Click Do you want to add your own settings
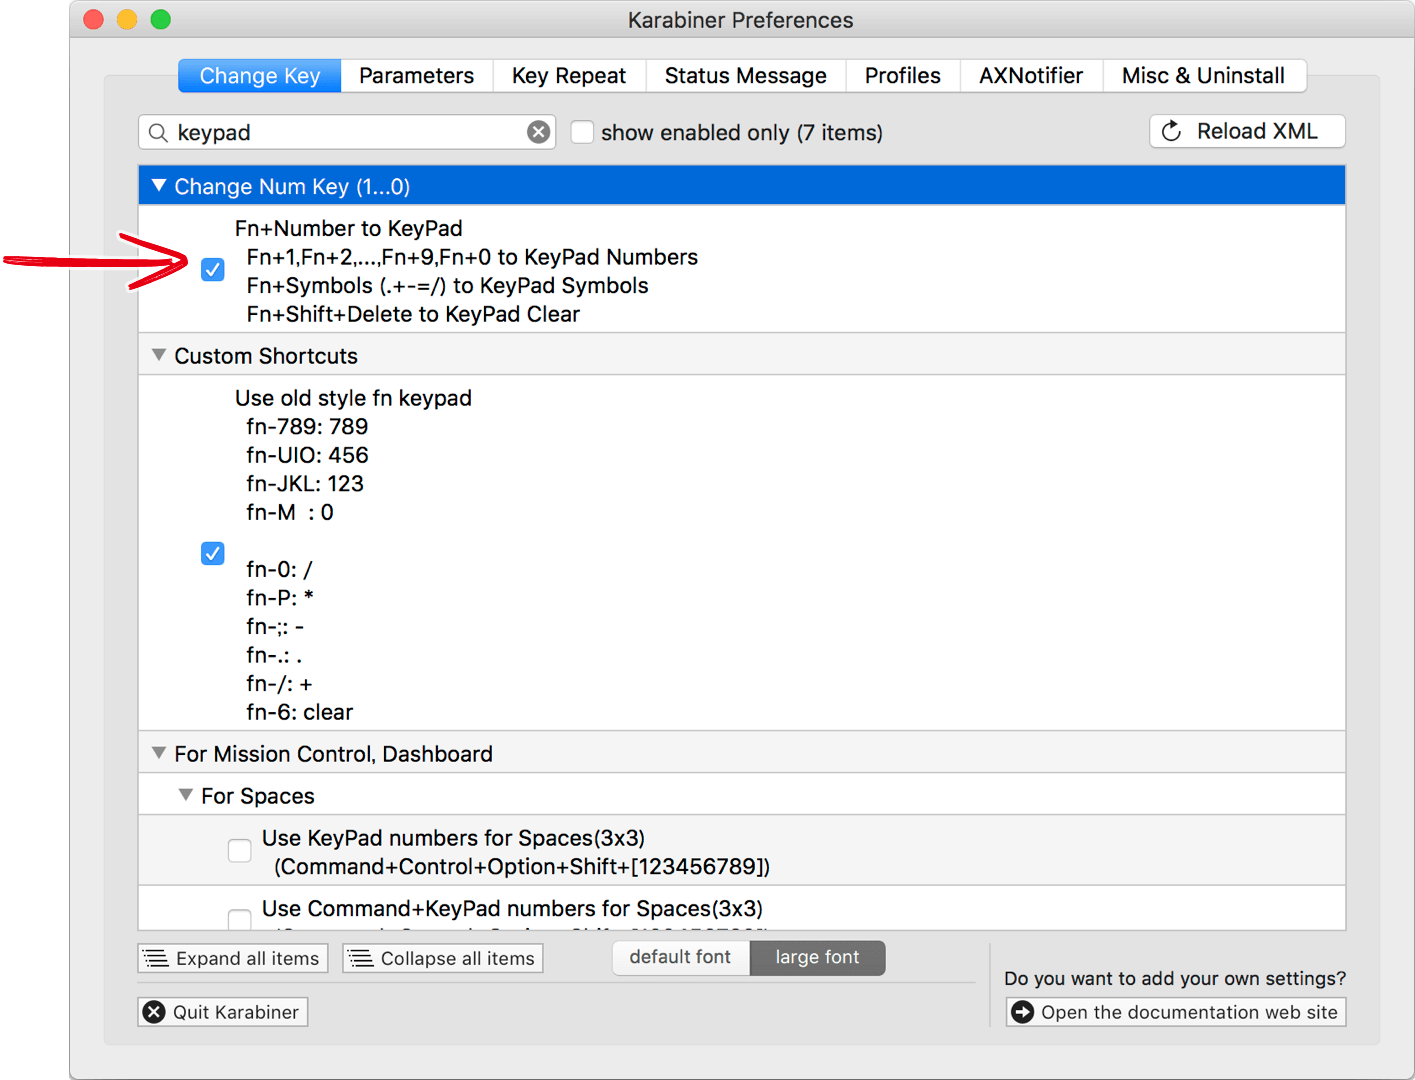 (x=1175, y=978)
